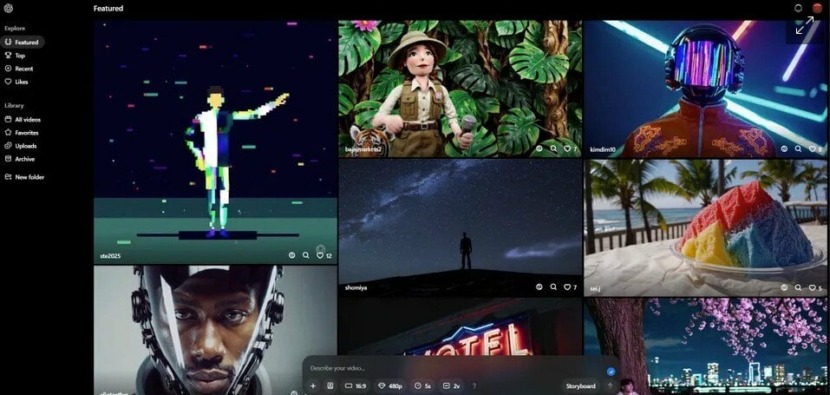Click the plus attach media icon
The image size is (830, 395).
313,386
